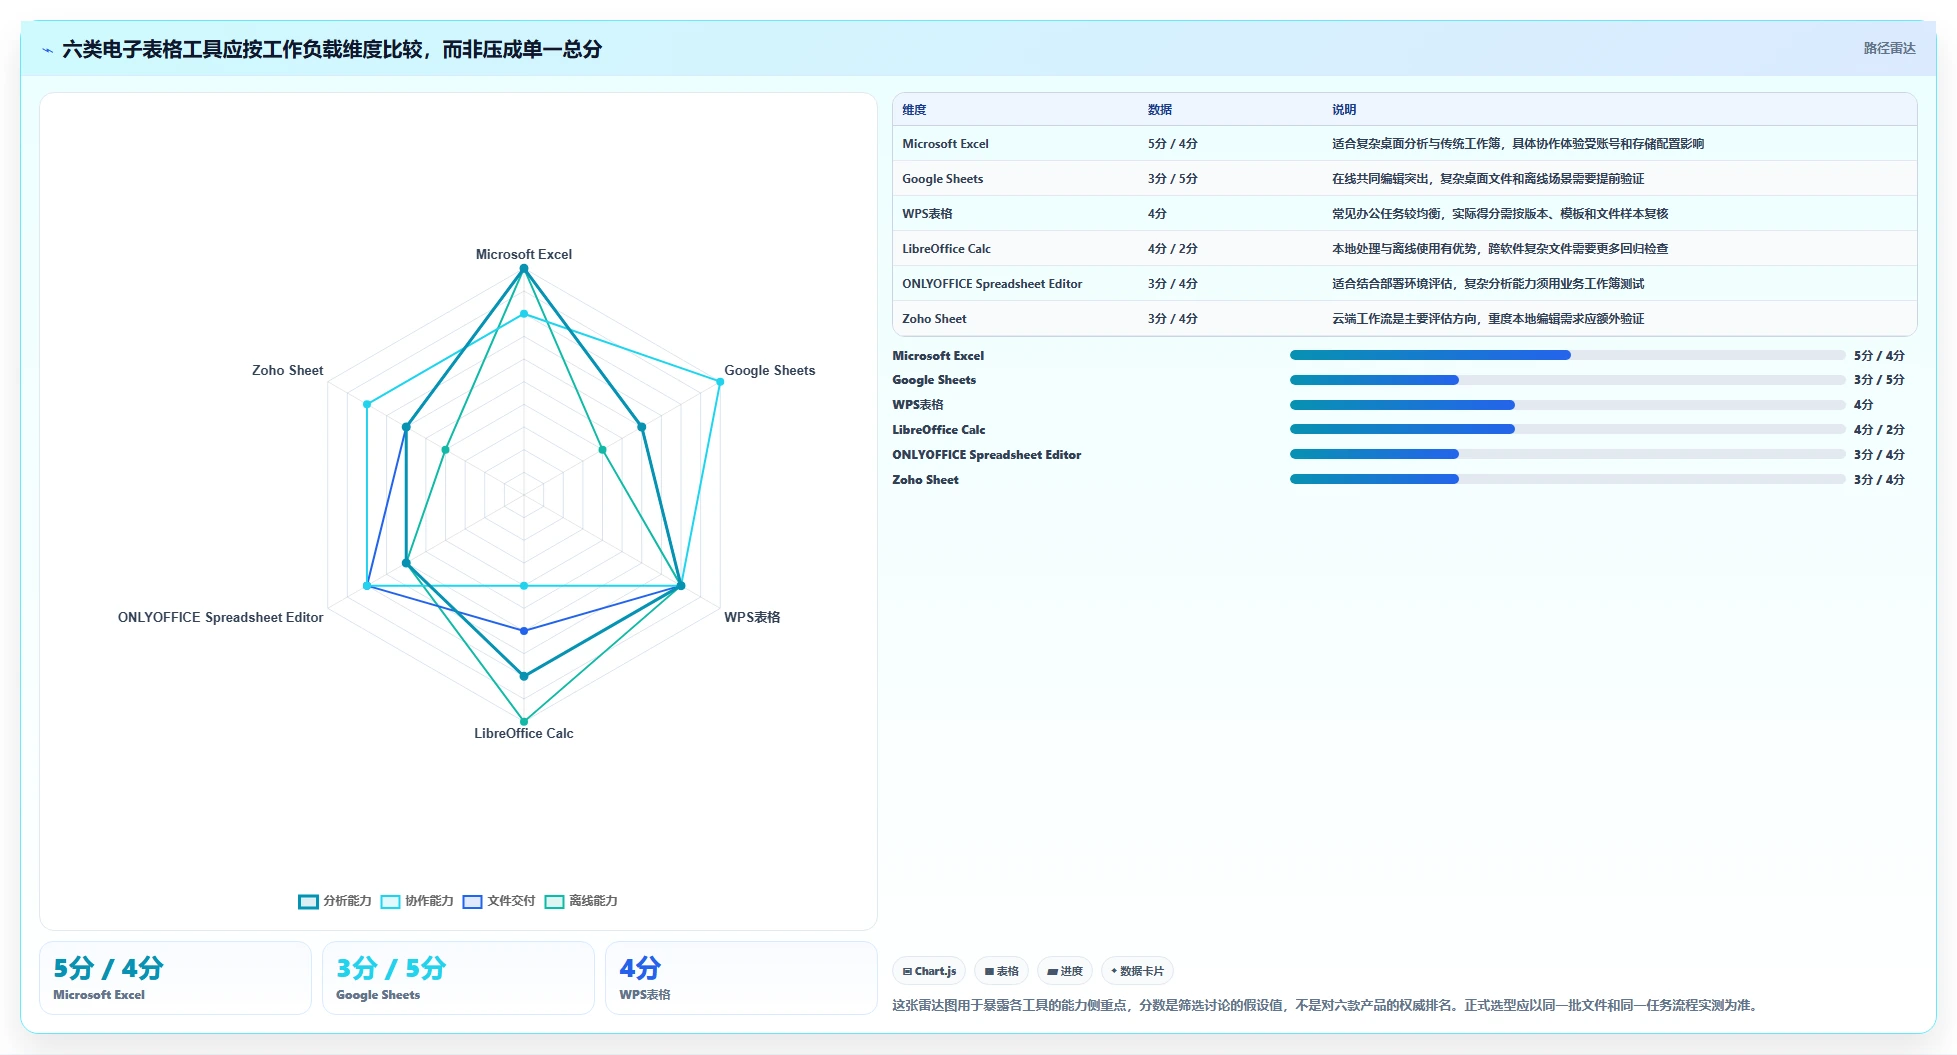Click the footnote text starting 这张雷达图
Image resolution: width=1957 pixels, height=1055 pixels.
[x=1327, y=1005]
